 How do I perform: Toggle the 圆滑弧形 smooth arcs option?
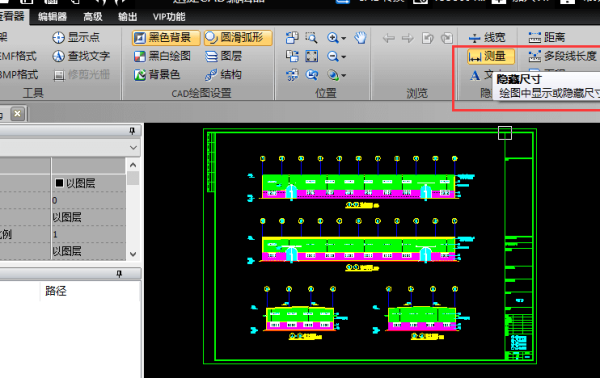(238, 37)
